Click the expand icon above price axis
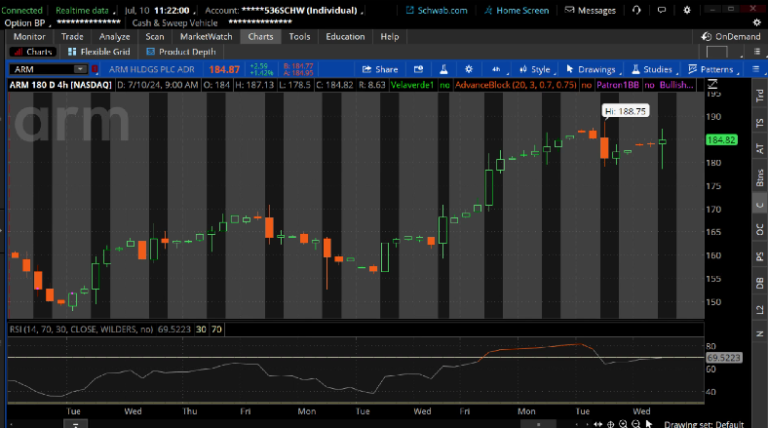 pos(713,84)
